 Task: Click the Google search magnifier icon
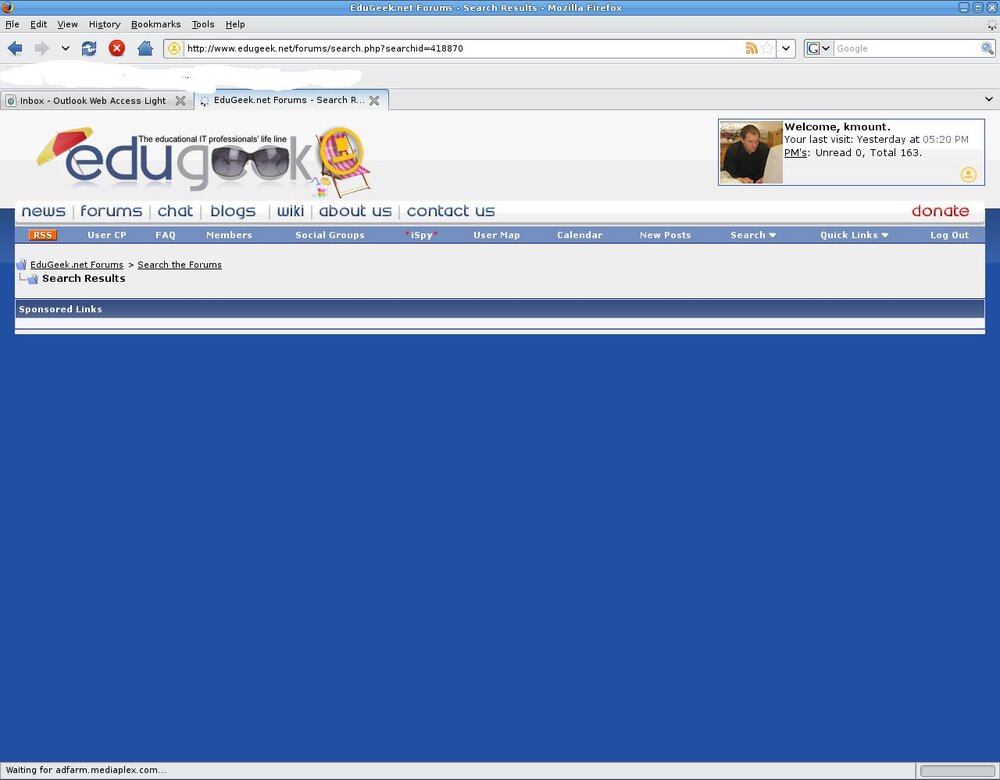click(987, 48)
